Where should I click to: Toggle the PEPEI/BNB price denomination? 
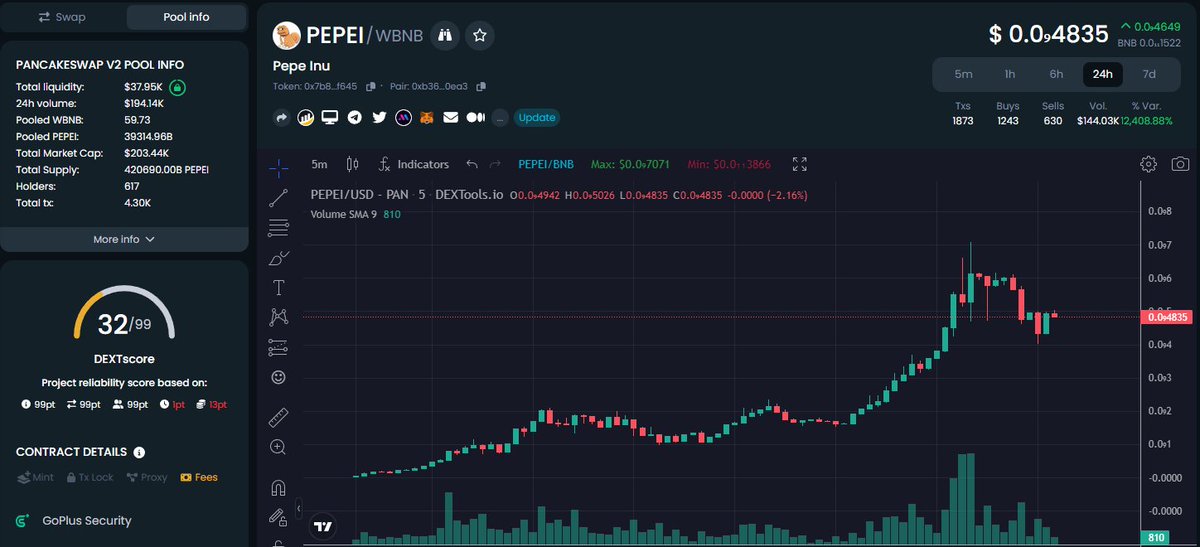click(546, 164)
